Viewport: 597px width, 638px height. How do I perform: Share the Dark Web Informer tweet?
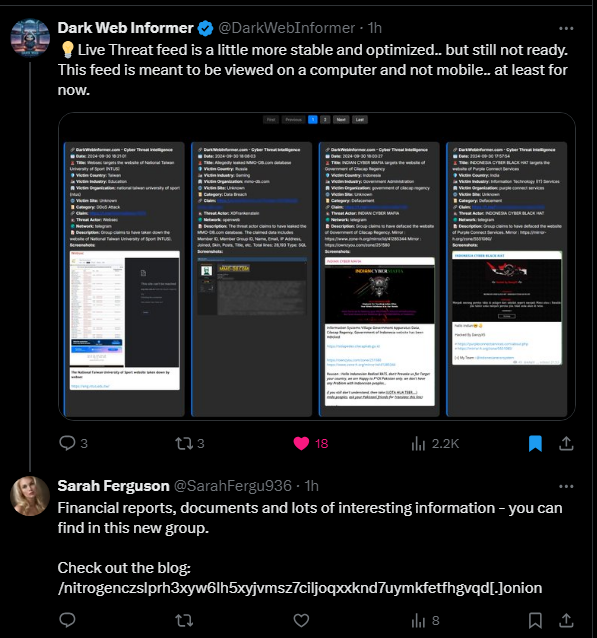[x=566, y=443]
